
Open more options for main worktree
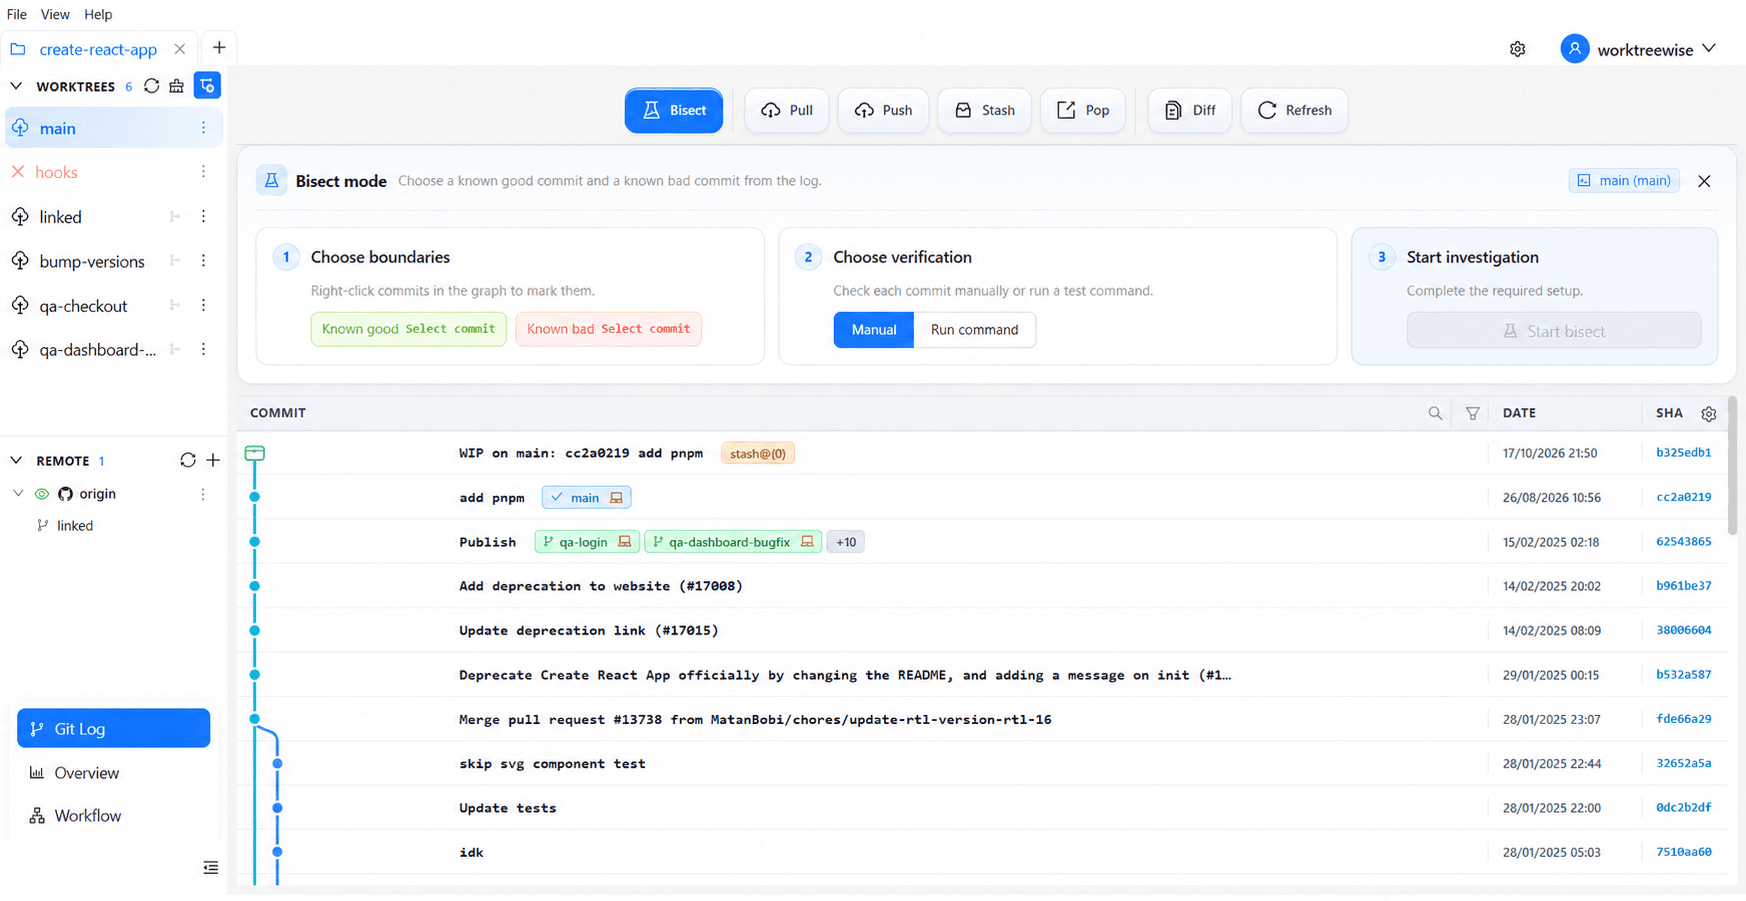203,128
